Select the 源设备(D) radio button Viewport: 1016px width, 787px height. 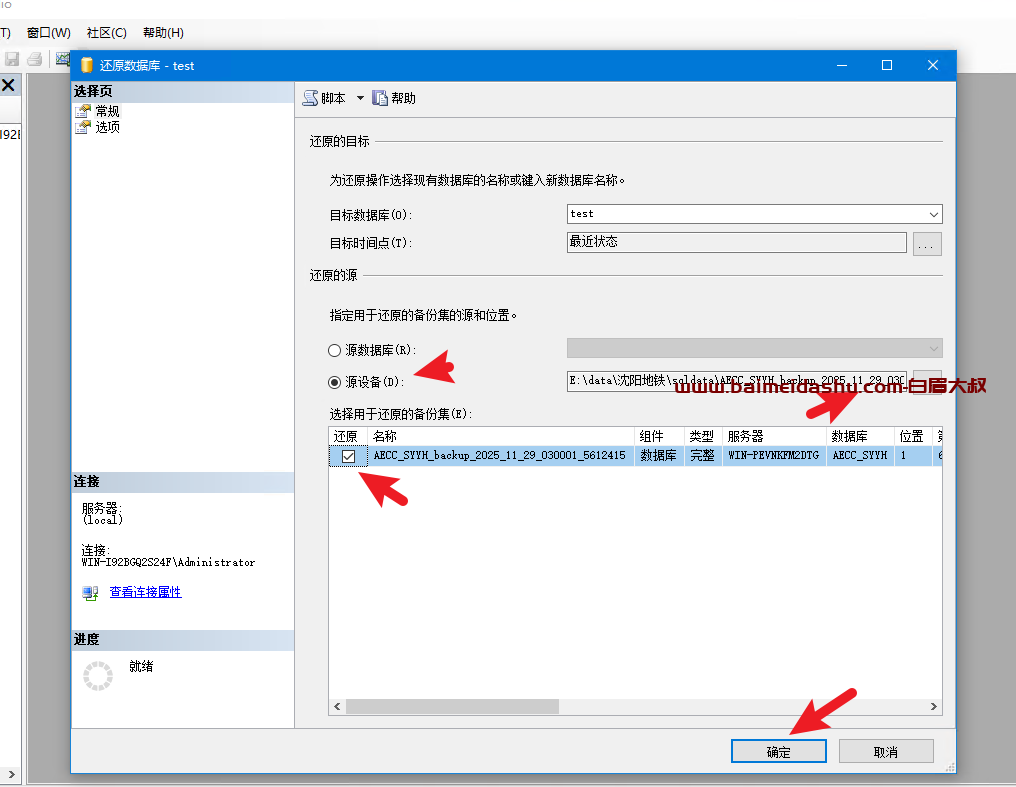(x=335, y=381)
